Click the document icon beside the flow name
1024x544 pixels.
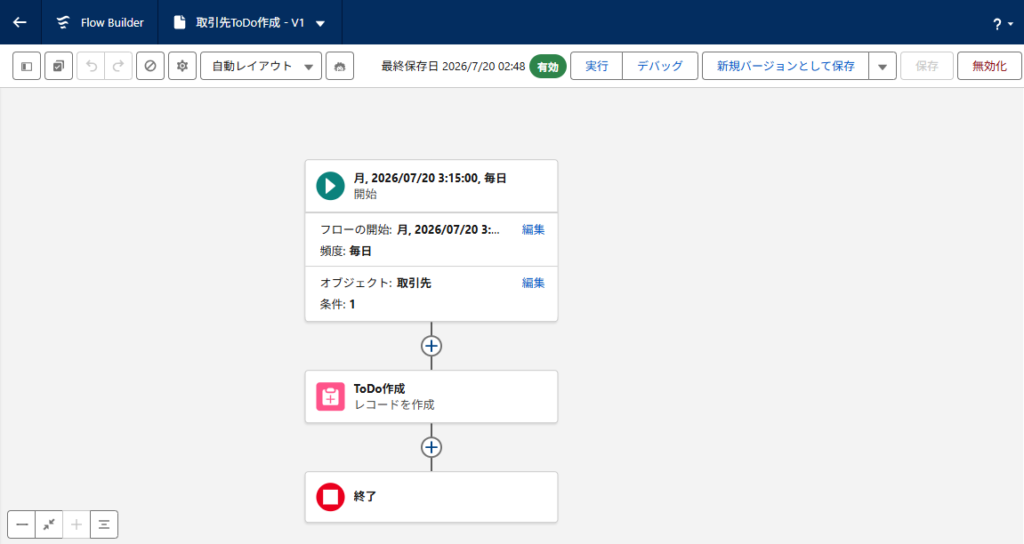[x=179, y=22]
